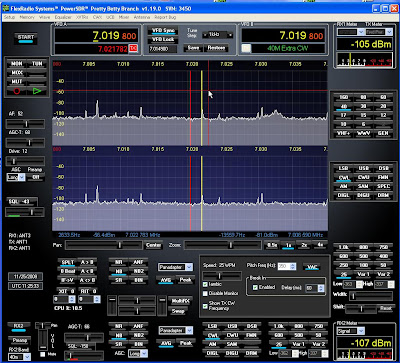400x363 pixels.
Task: Select the 20 meter band button
Action: (x=383, y=107)
